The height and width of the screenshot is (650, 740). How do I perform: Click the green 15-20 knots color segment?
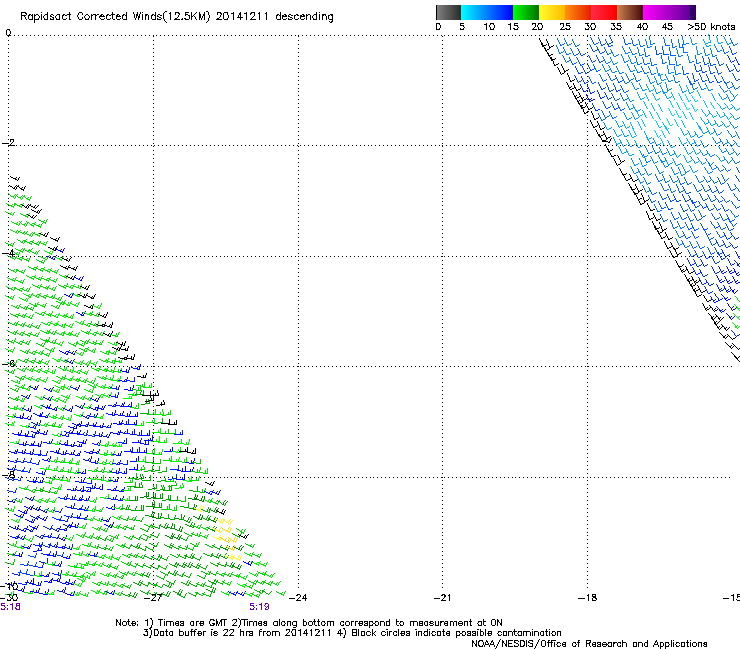526,12
